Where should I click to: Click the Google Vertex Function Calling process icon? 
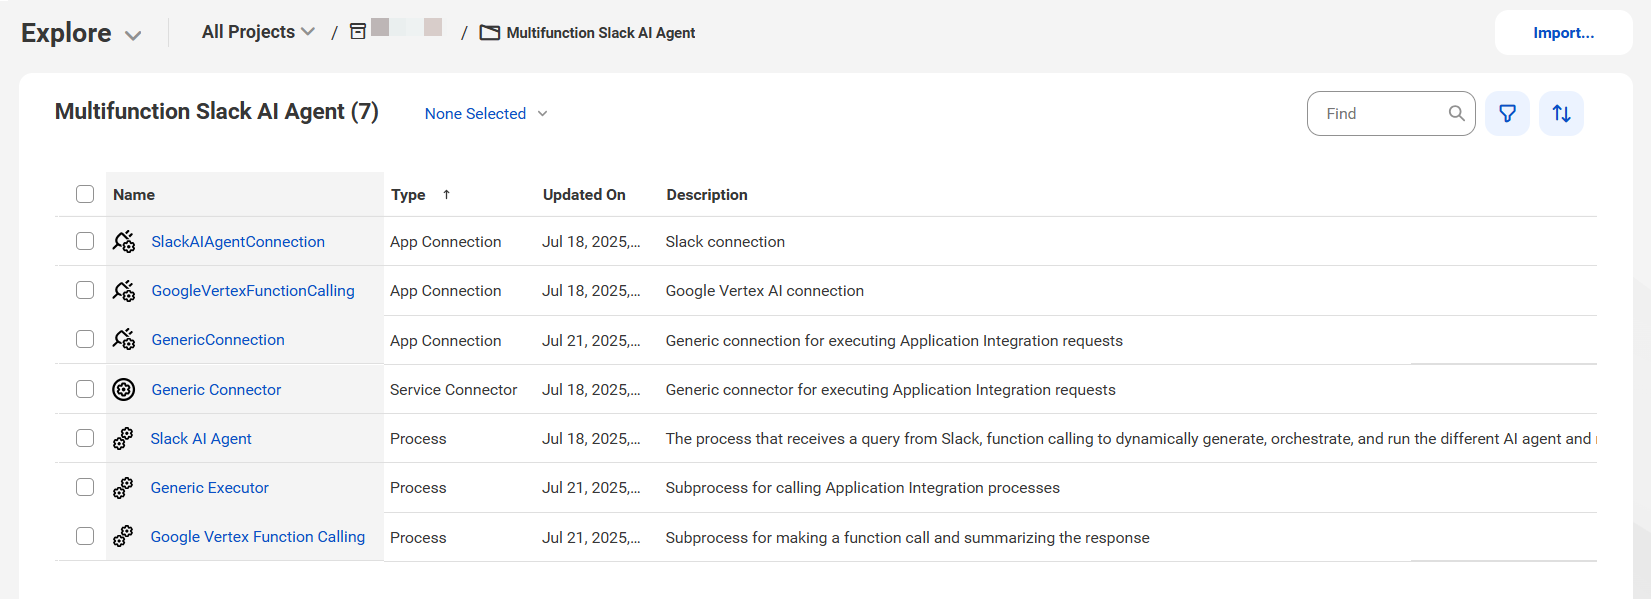pyautogui.click(x=123, y=536)
